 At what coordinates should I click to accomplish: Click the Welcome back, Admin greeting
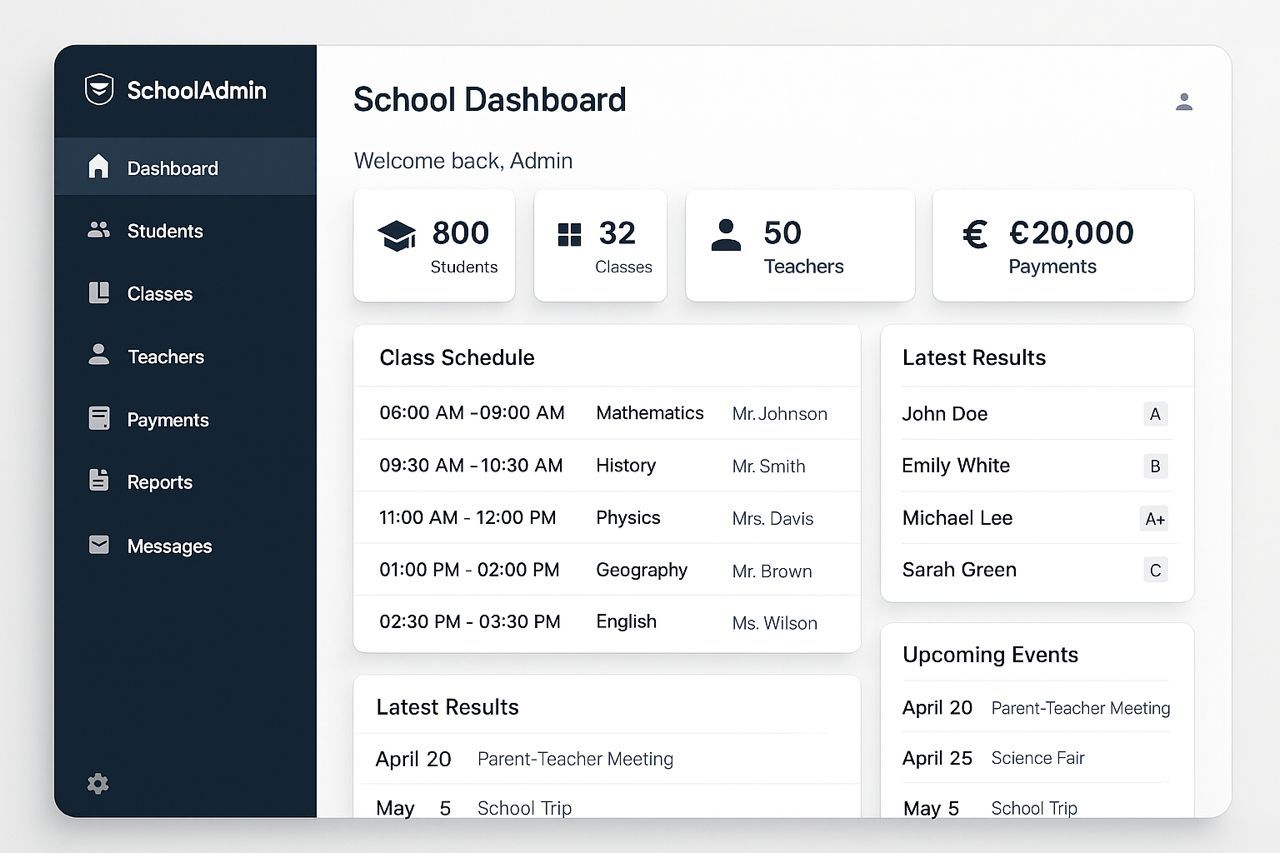pyautogui.click(x=463, y=161)
